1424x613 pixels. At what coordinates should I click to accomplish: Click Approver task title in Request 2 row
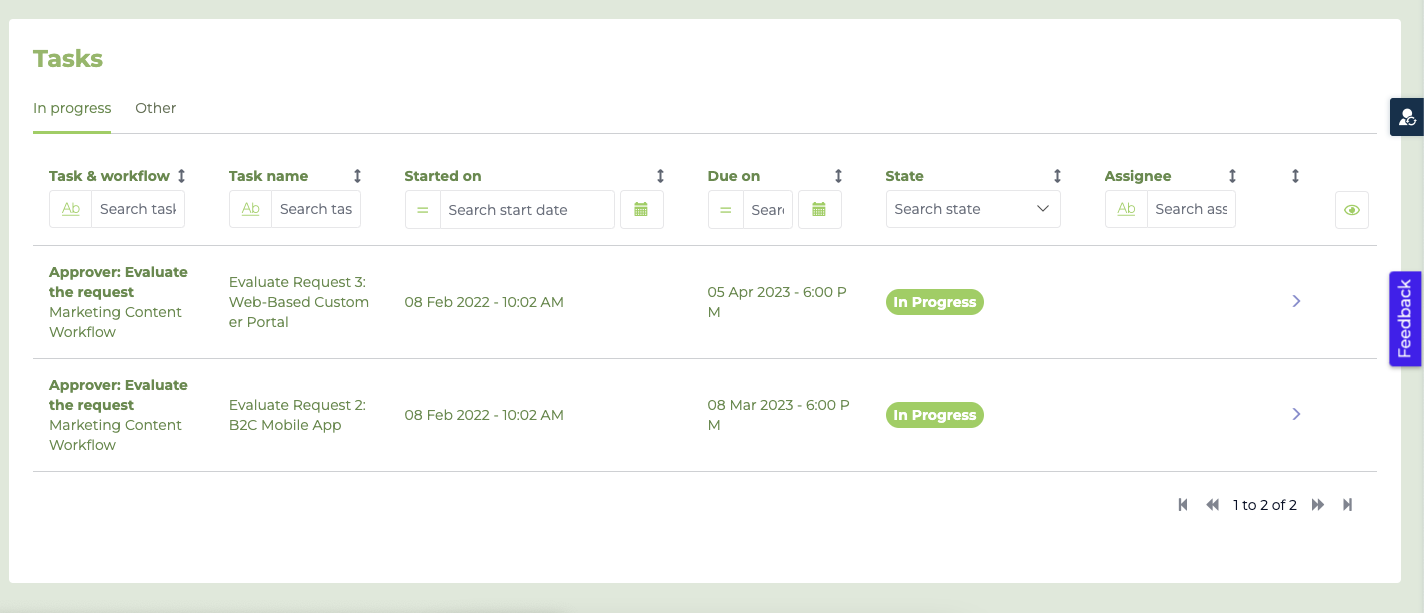click(x=118, y=395)
